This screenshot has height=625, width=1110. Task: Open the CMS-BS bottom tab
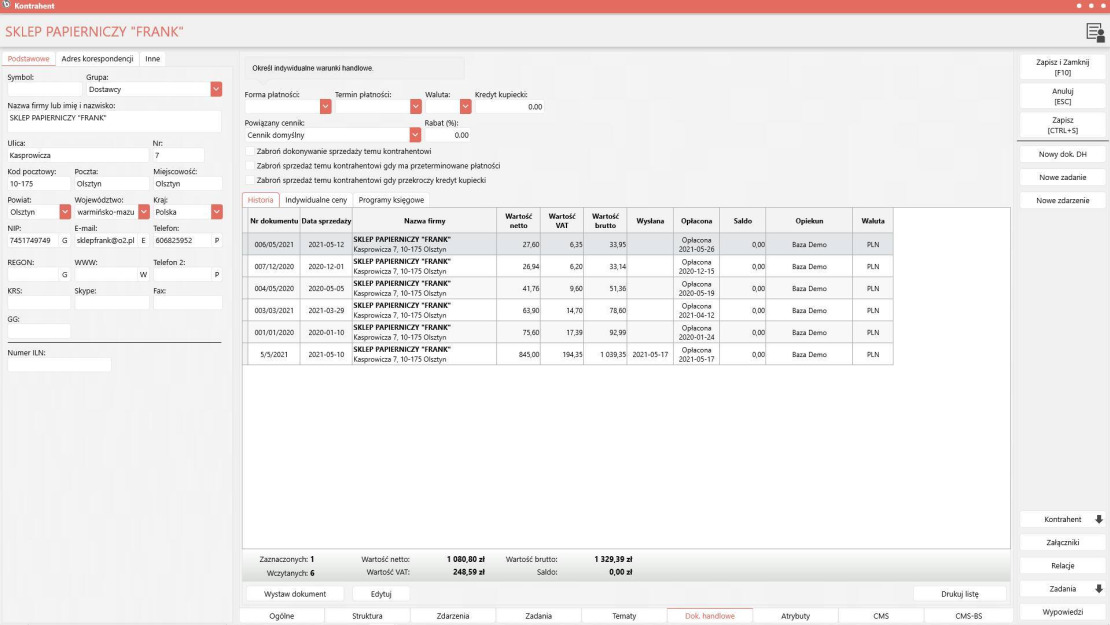[x=968, y=616]
